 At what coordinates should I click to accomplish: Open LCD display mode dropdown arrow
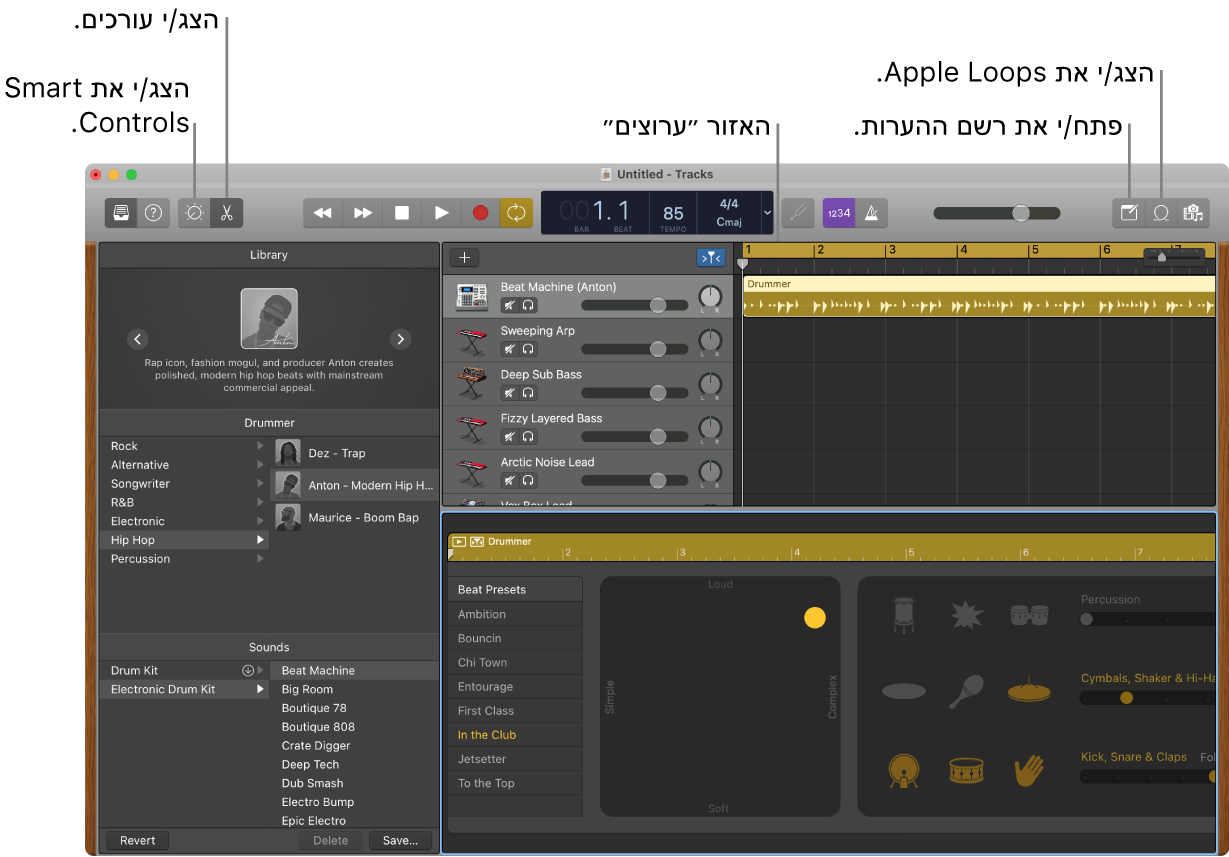[x=767, y=213]
